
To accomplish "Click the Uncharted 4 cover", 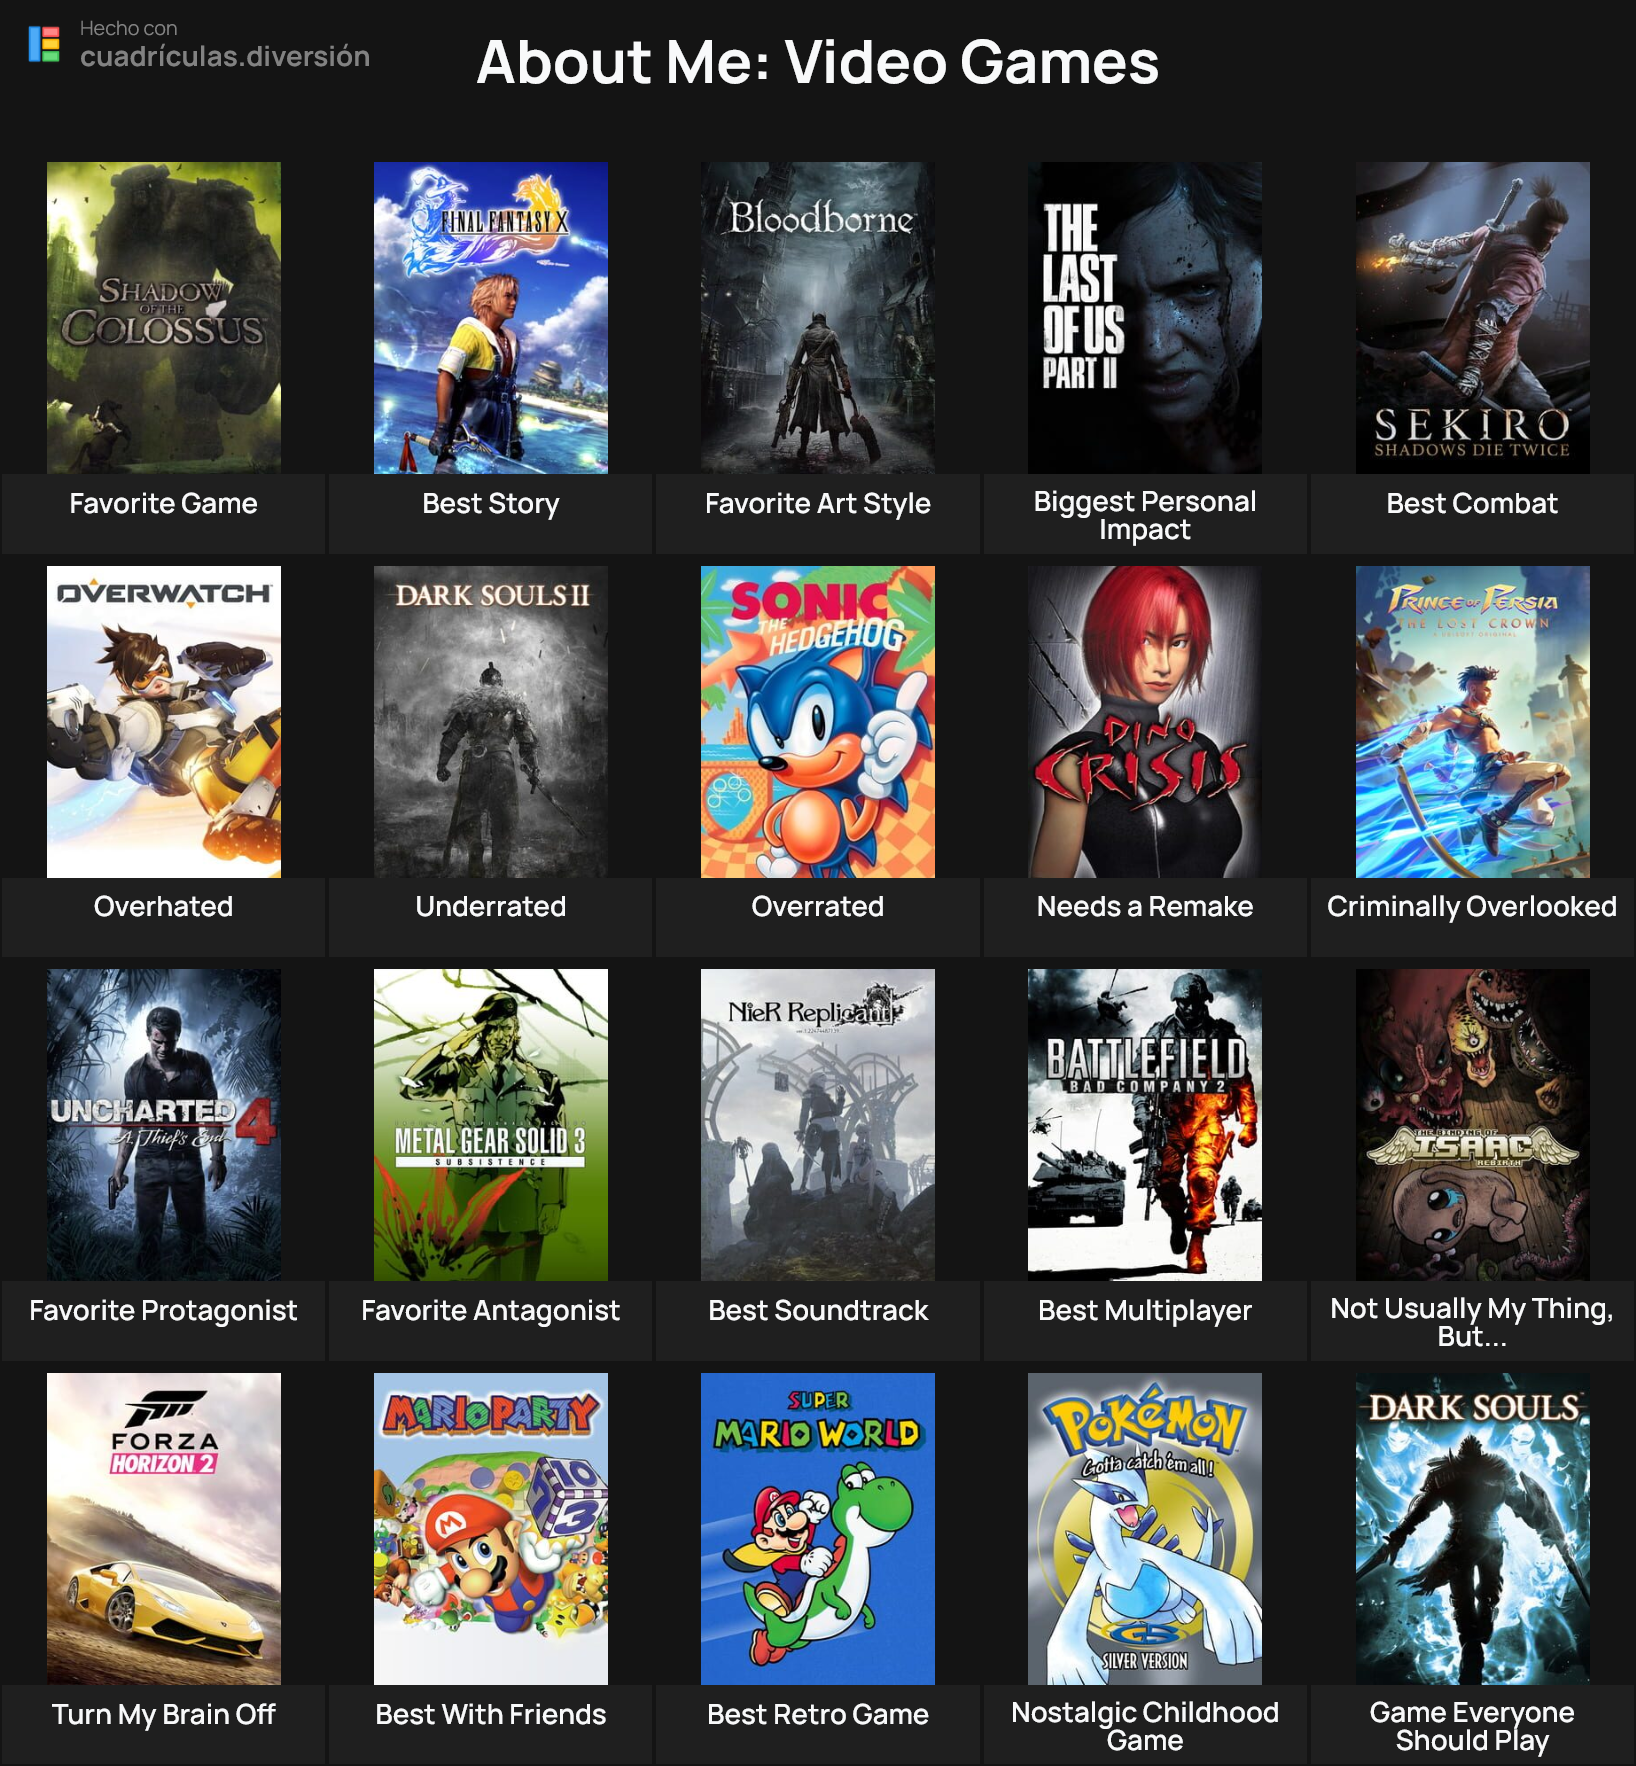I will pyautogui.click(x=164, y=1125).
